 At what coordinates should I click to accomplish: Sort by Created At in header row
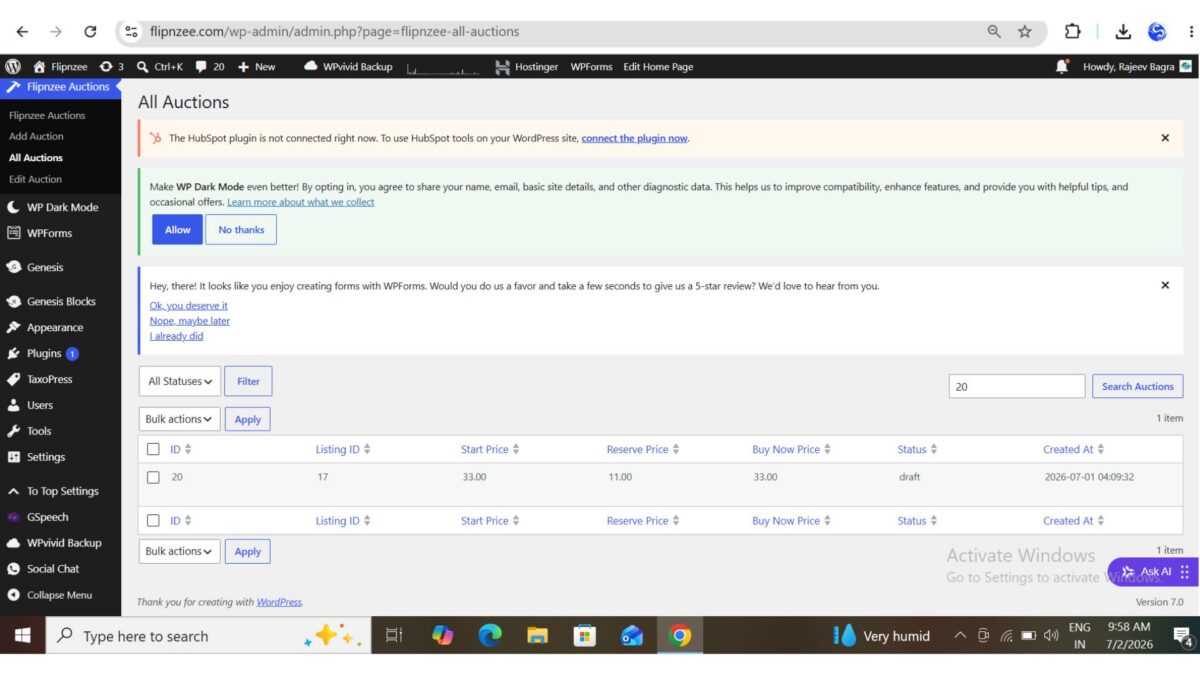[1073, 449]
